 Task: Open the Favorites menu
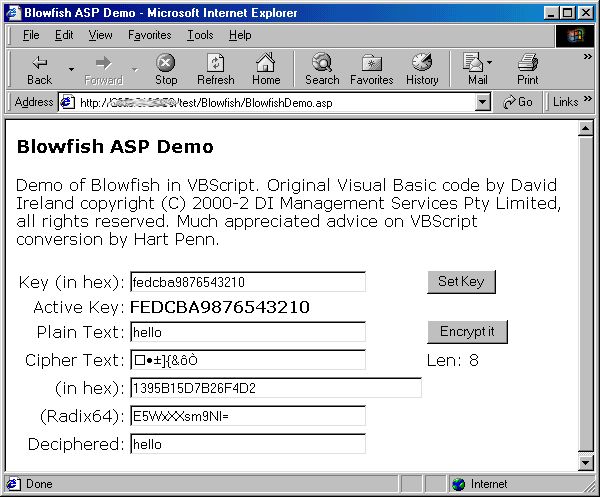click(150, 35)
